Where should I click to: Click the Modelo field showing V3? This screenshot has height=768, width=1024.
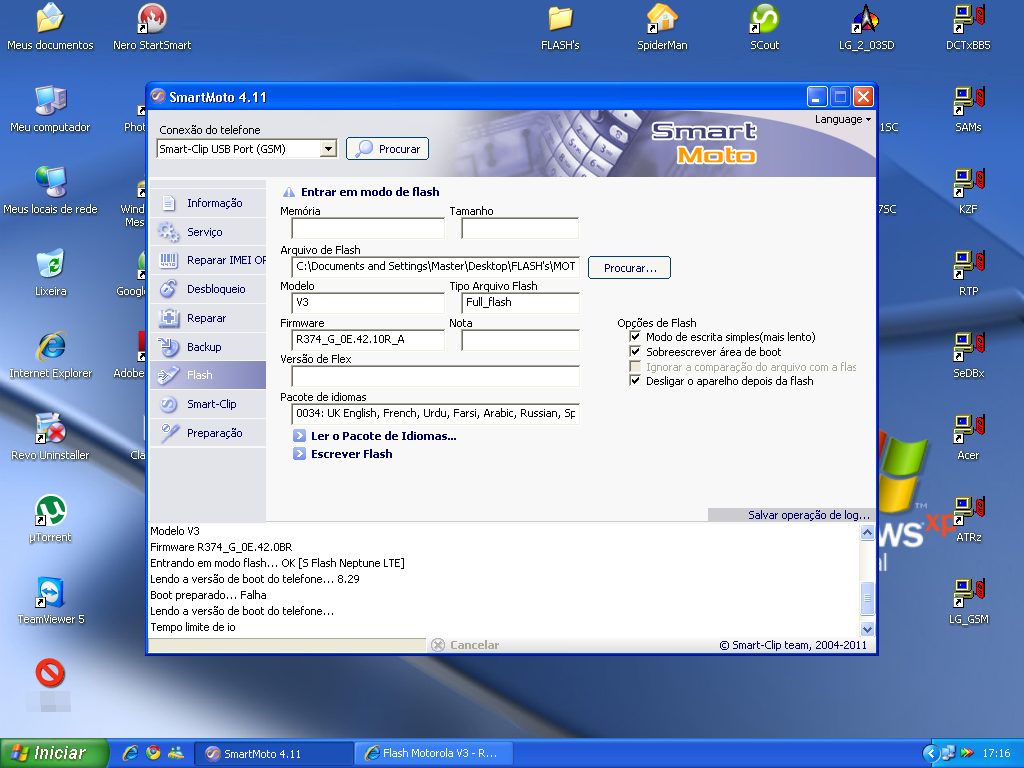click(368, 302)
